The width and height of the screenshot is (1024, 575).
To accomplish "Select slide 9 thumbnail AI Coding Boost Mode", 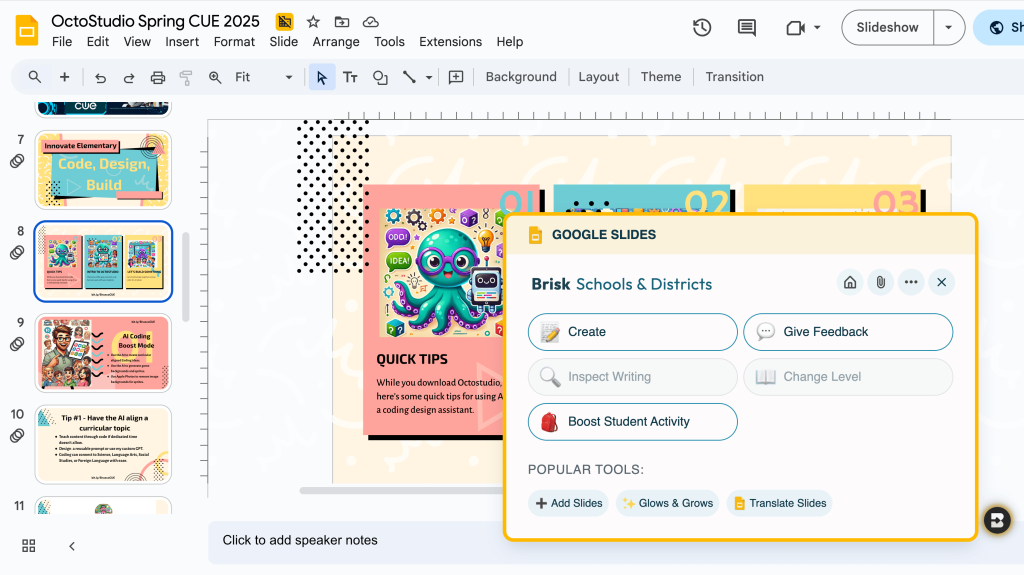I will pyautogui.click(x=103, y=352).
